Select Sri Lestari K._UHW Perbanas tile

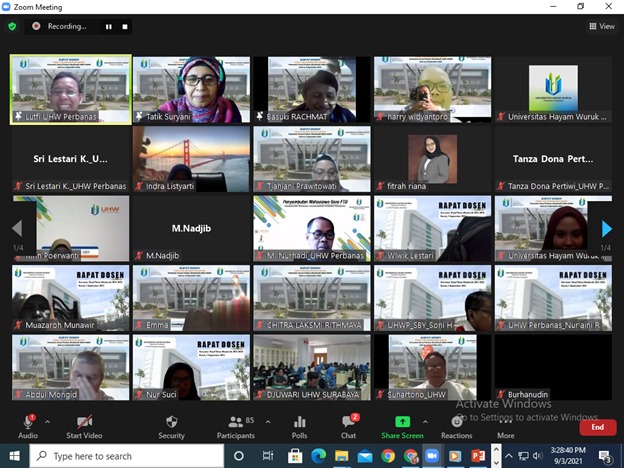coord(71,159)
